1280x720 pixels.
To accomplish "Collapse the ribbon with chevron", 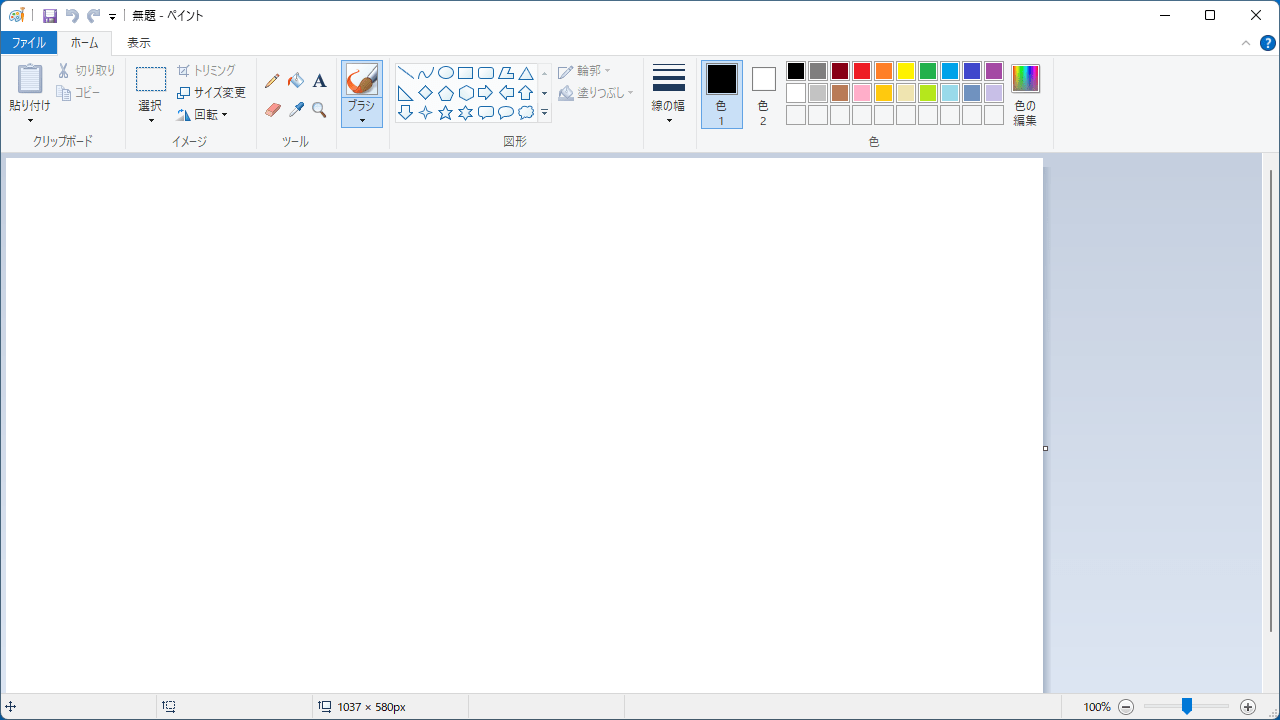I will click(1245, 43).
